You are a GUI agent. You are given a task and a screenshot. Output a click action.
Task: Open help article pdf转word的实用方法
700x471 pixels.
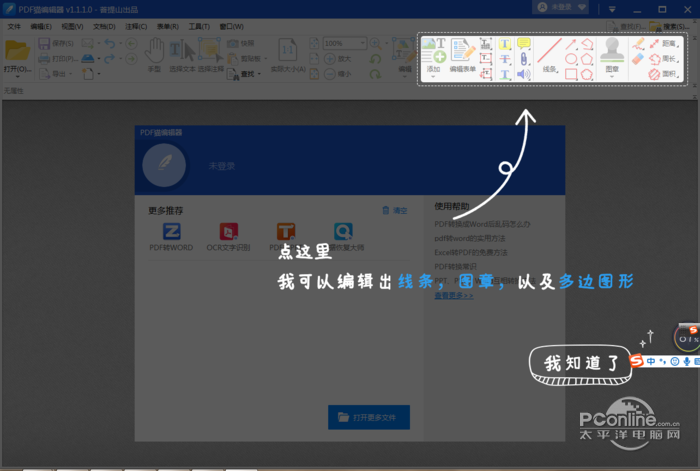tap(470, 238)
